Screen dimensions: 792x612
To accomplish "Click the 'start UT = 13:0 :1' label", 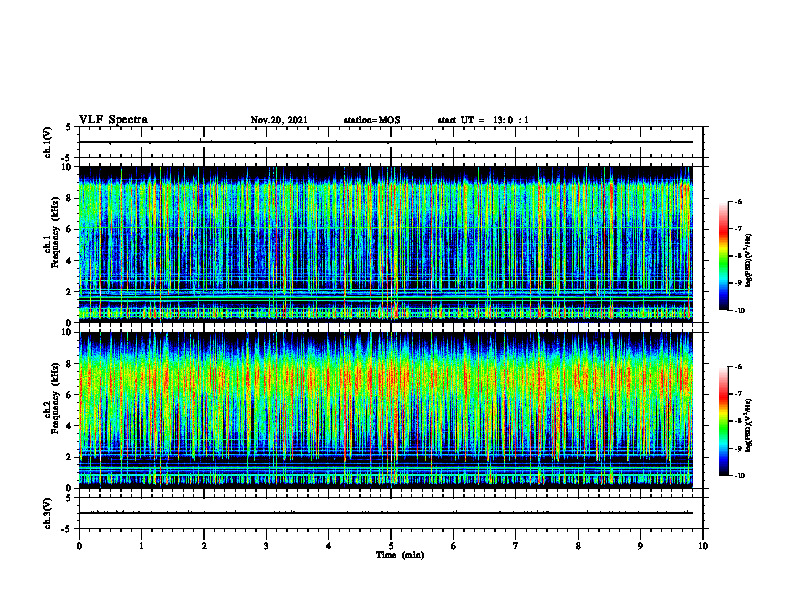I will (483, 120).
